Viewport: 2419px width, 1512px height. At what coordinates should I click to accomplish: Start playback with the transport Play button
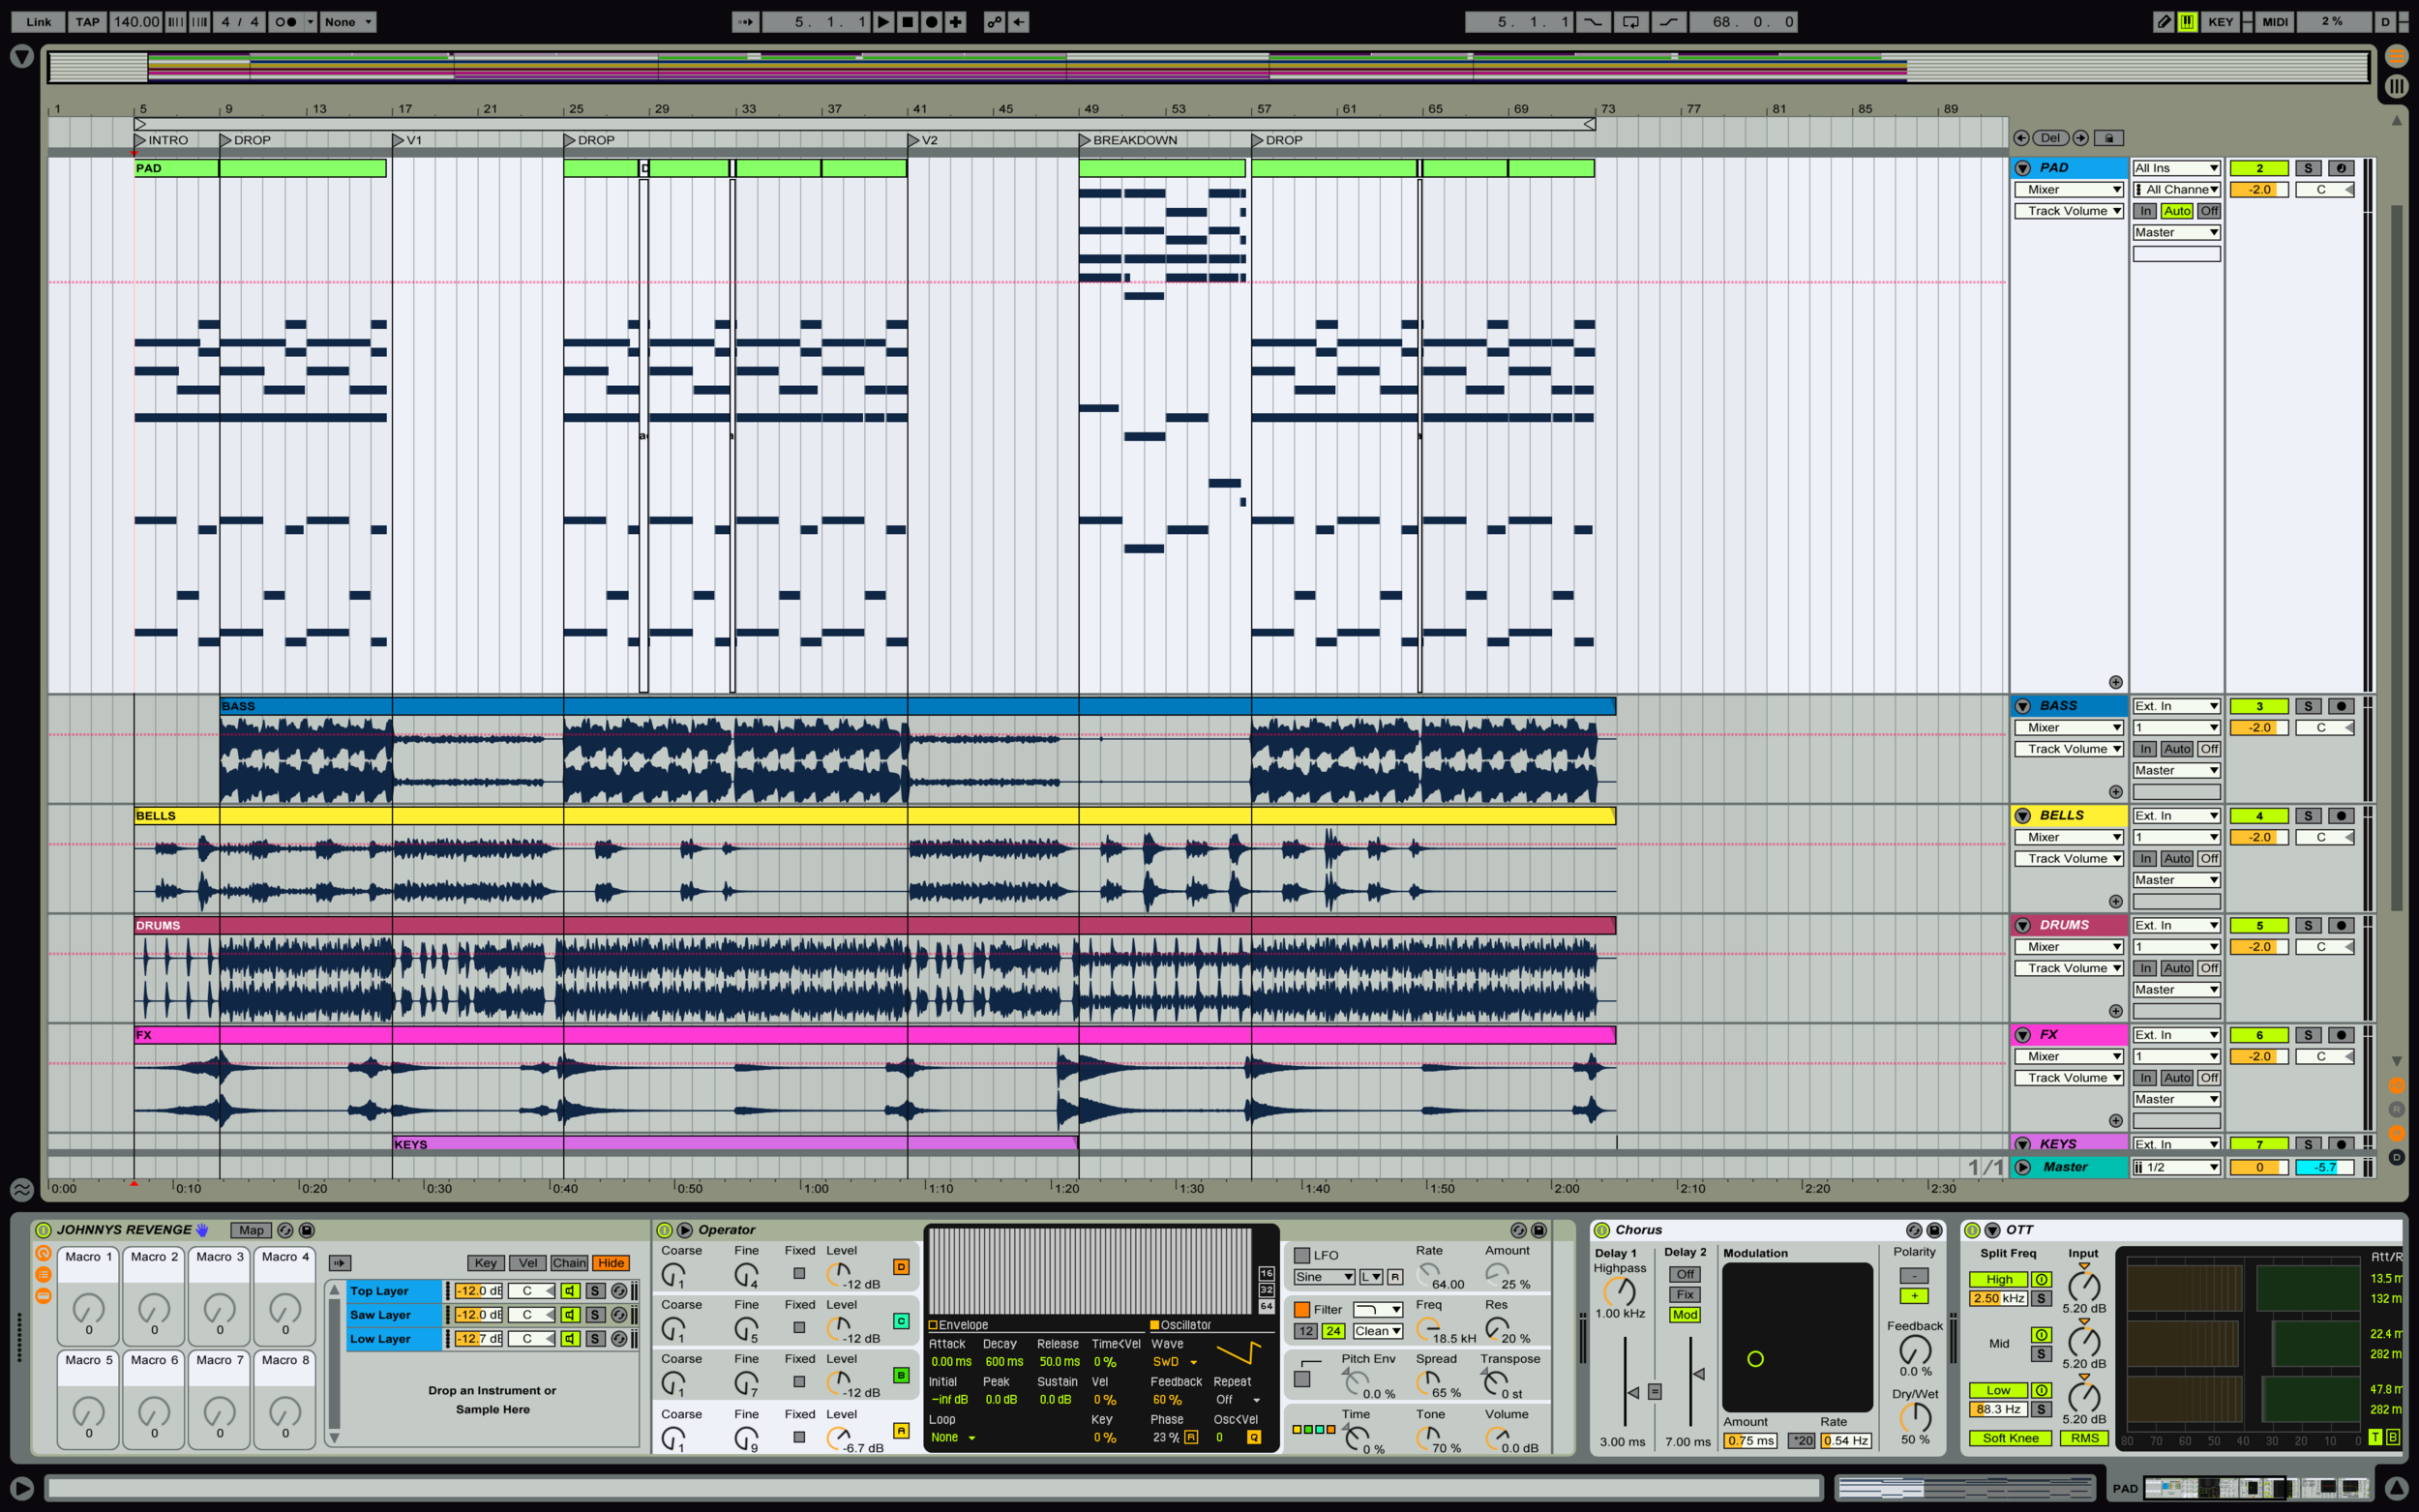pyautogui.click(x=883, y=21)
